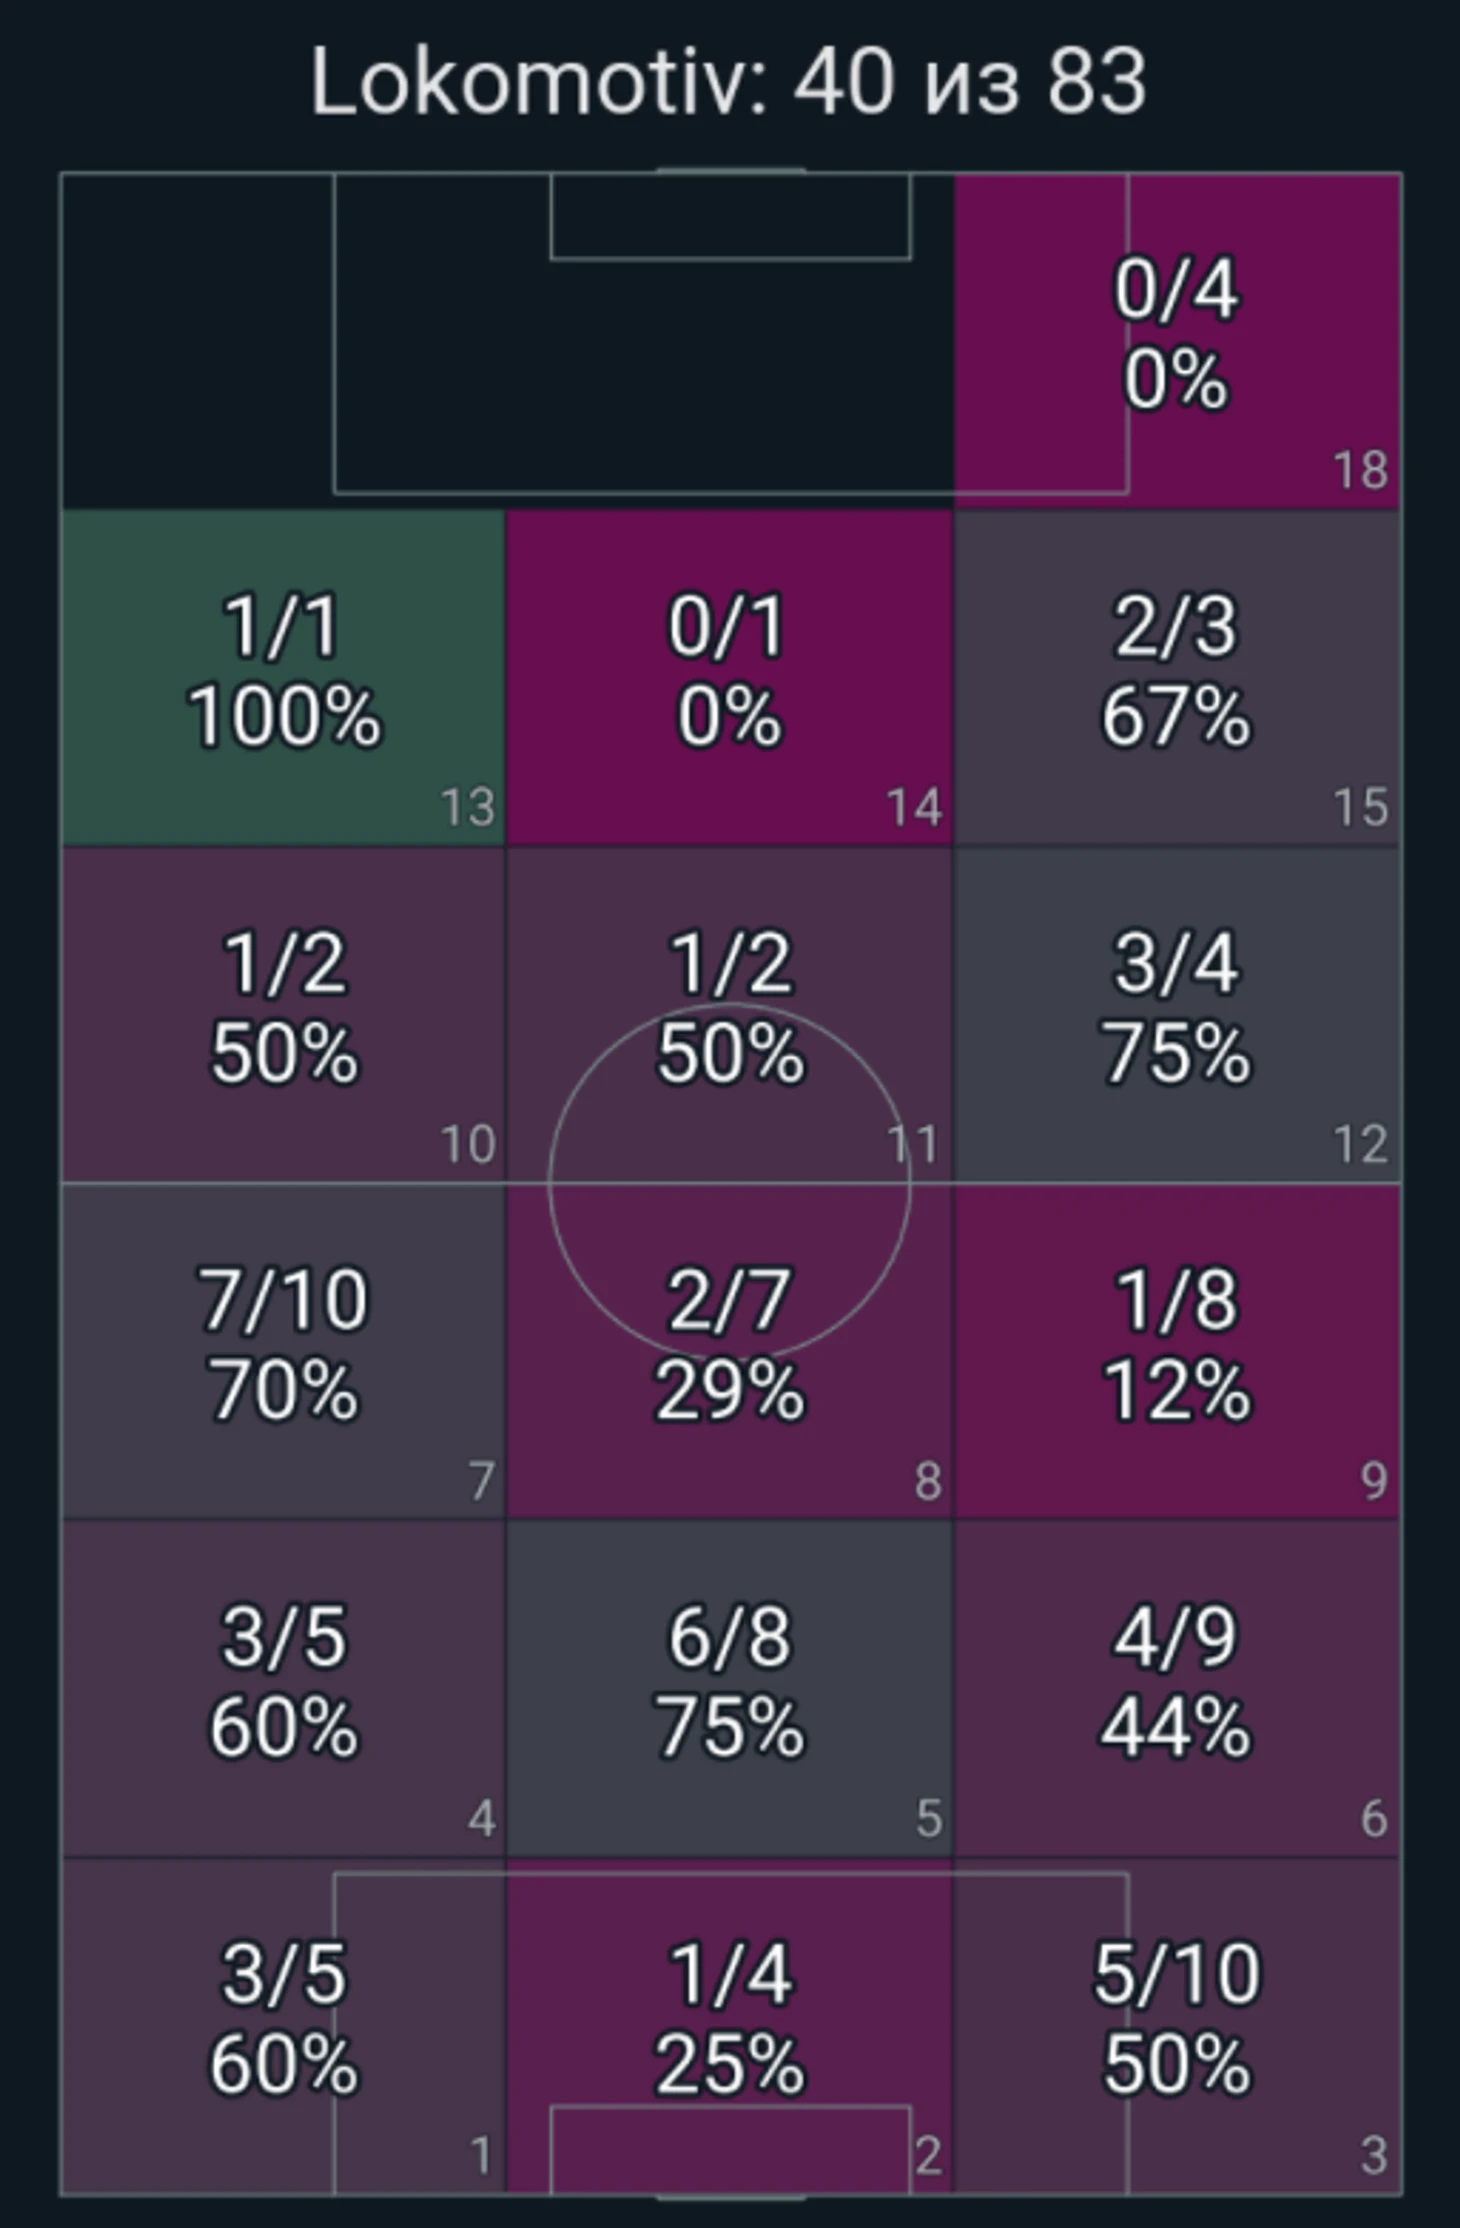
Task: Open zone 7 with 7/10 70%
Action: point(284,1350)
